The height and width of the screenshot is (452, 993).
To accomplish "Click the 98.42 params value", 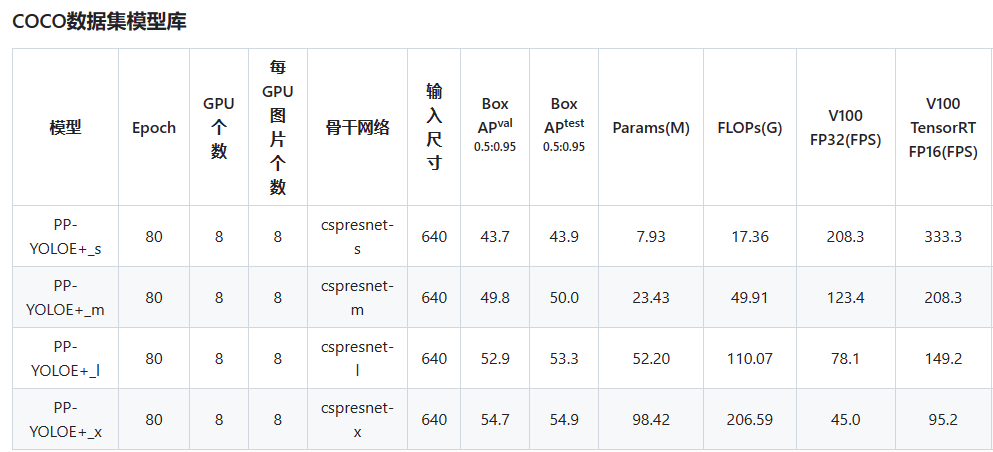I will click(651, 420).
